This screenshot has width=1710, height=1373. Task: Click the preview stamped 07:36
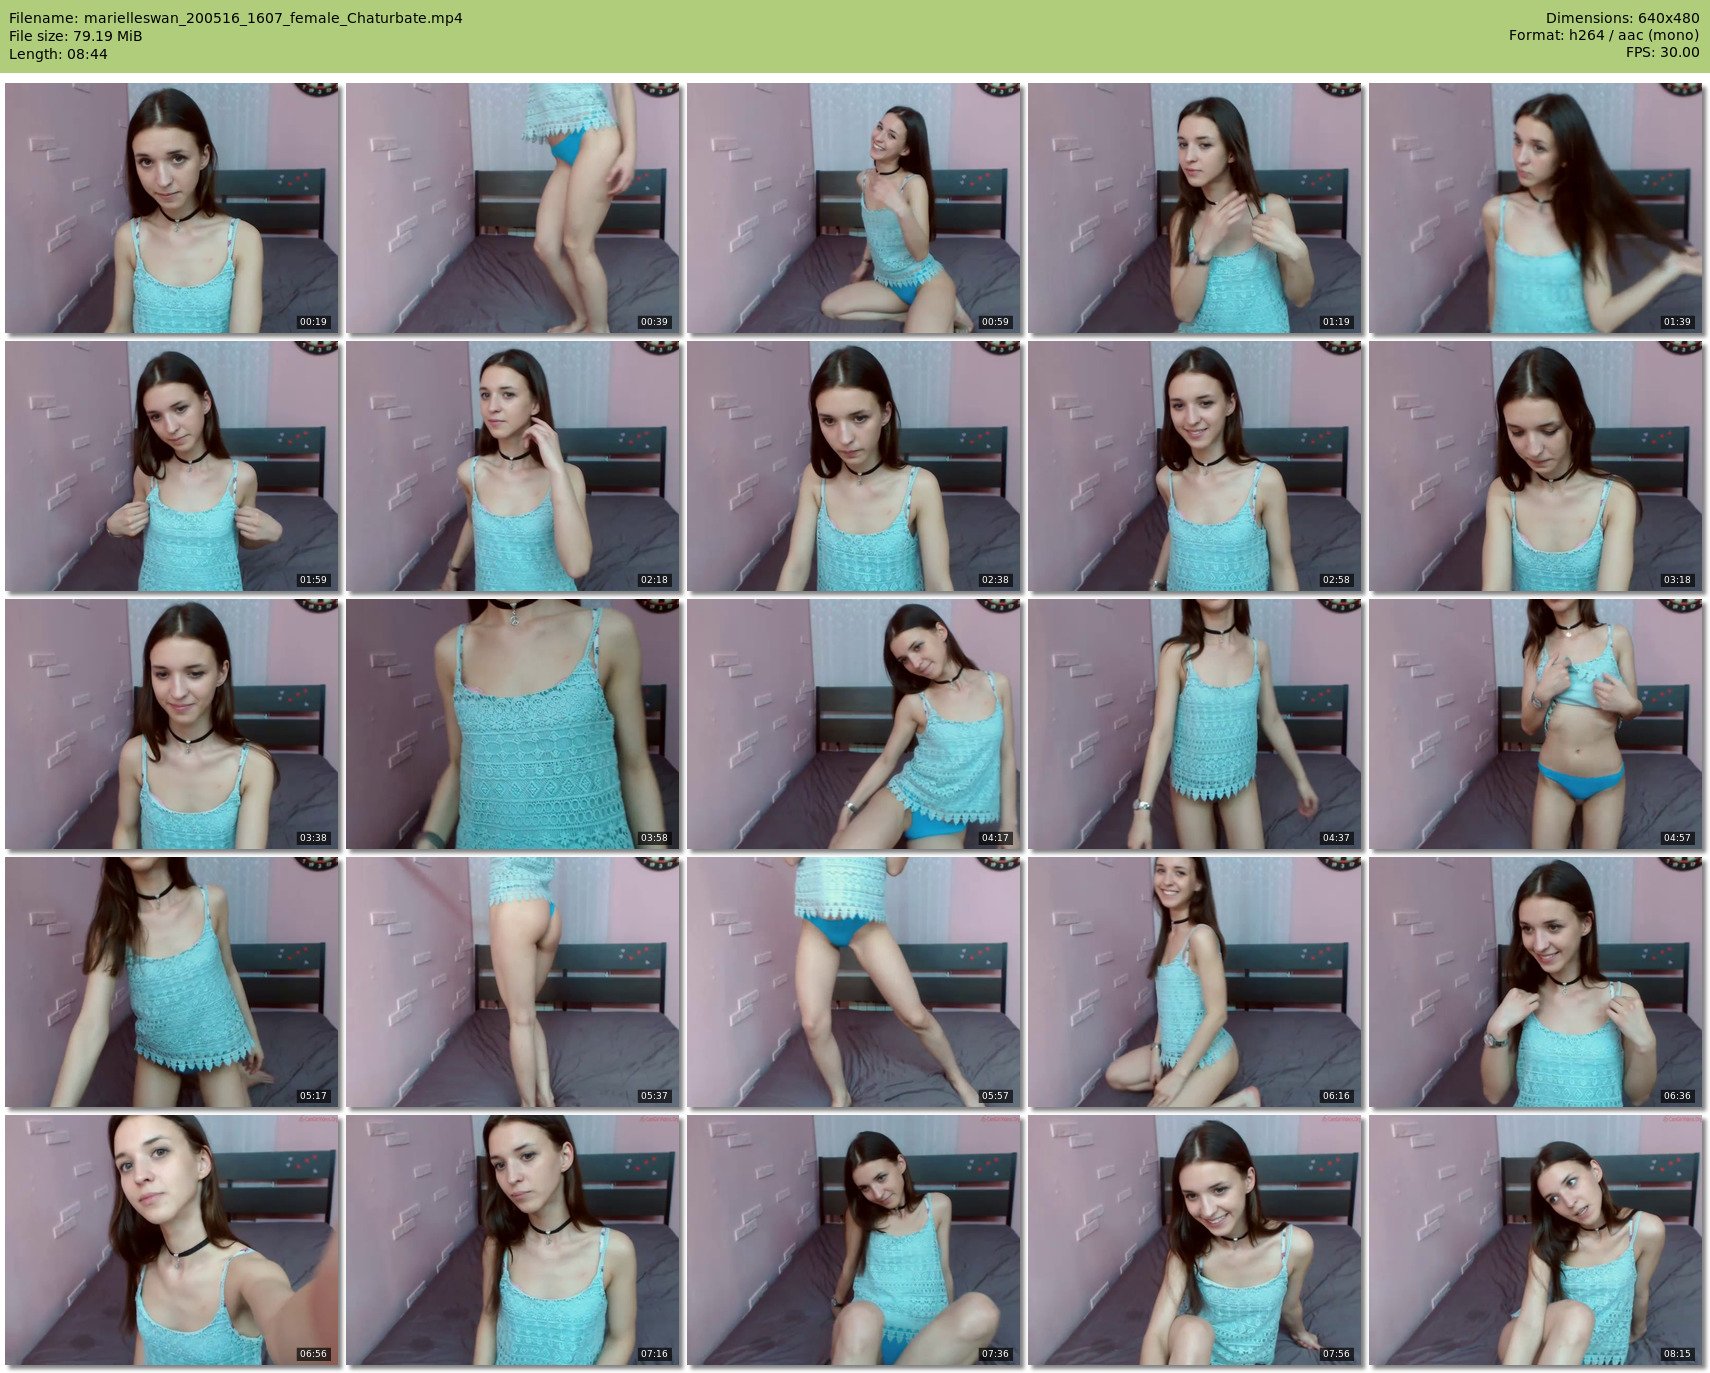[854, 1240]
